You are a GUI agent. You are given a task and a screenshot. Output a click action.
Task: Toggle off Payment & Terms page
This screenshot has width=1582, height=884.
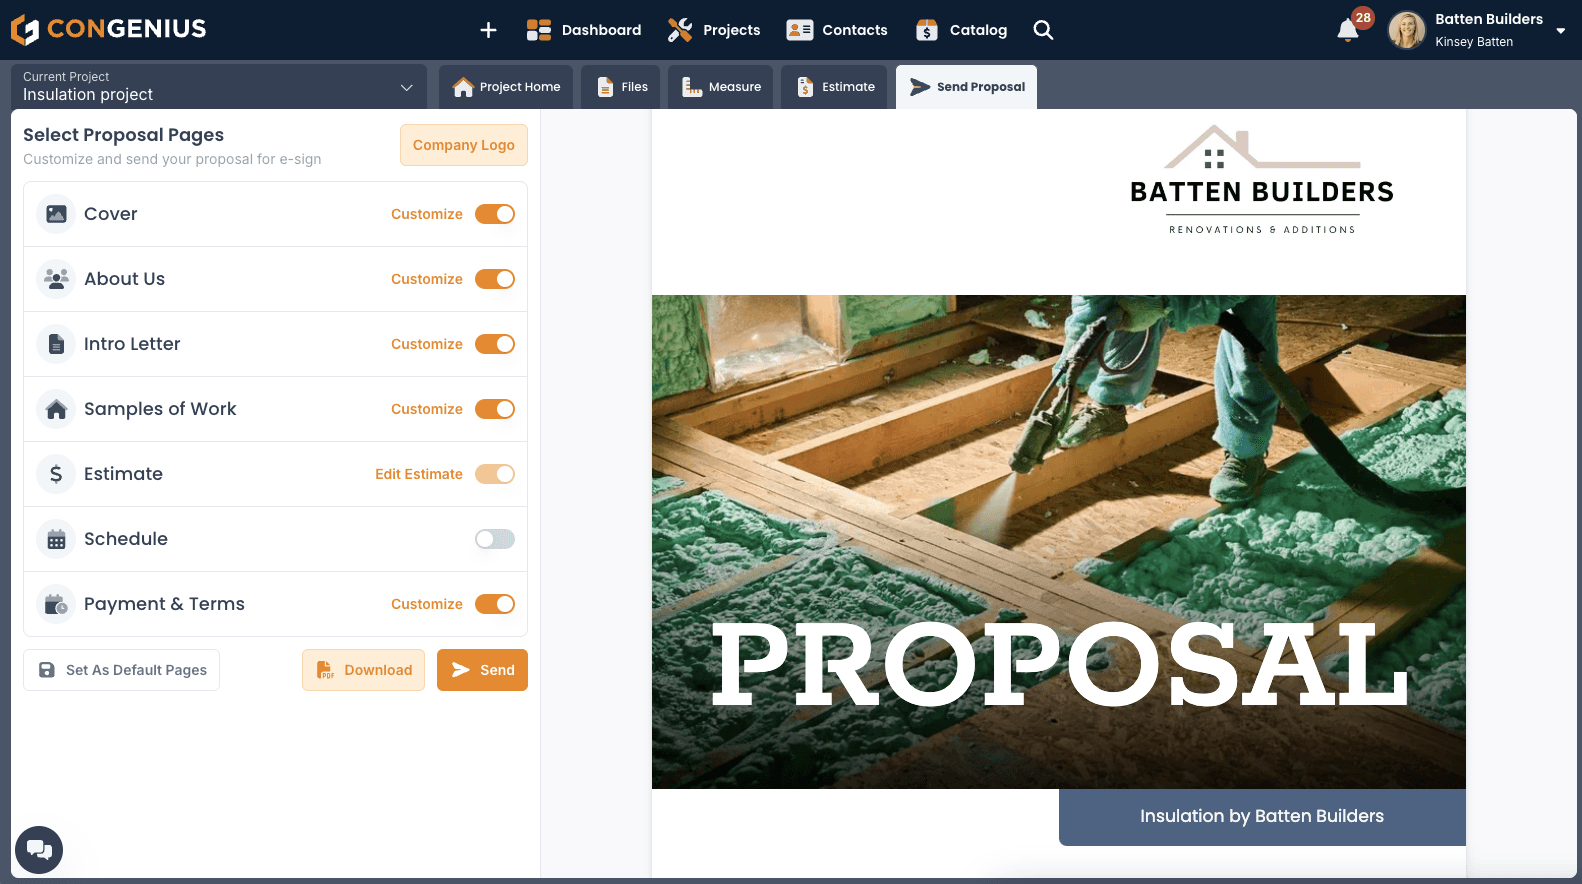[495, 604]
